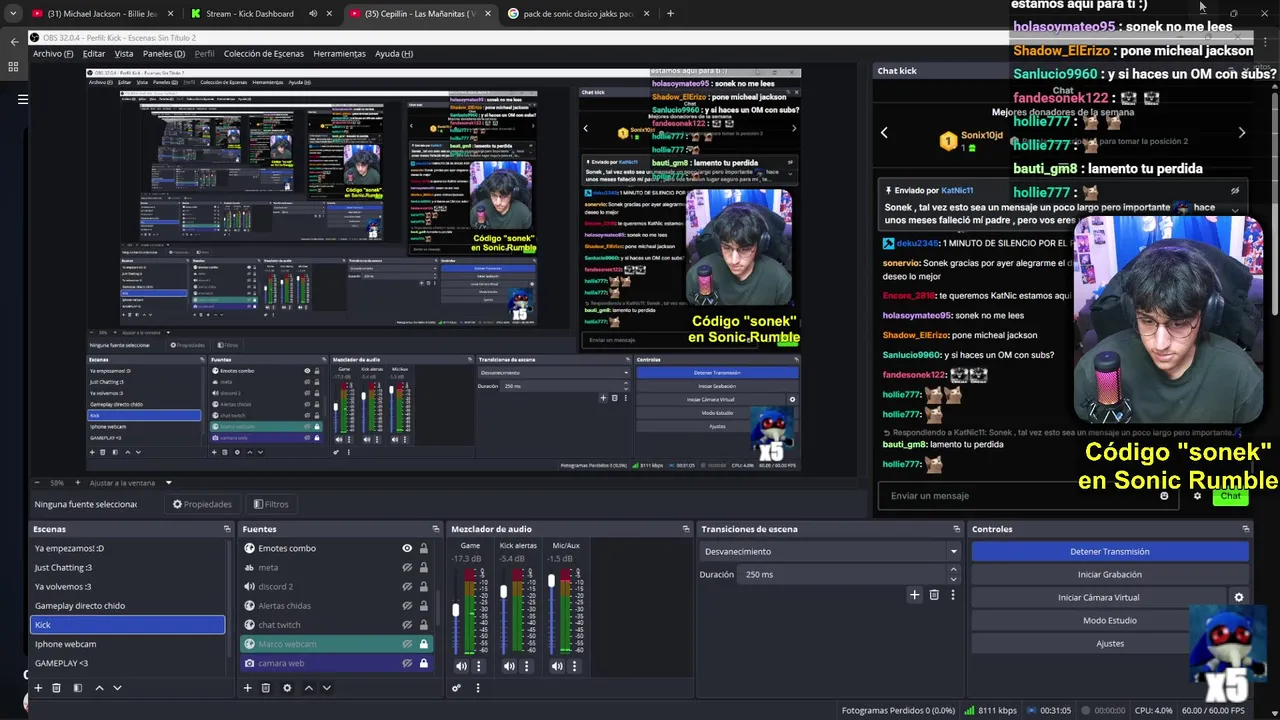Open source properties gear in Fuentes toolbar
This screenshot has width=1280, height=720.
click(287, 688)
